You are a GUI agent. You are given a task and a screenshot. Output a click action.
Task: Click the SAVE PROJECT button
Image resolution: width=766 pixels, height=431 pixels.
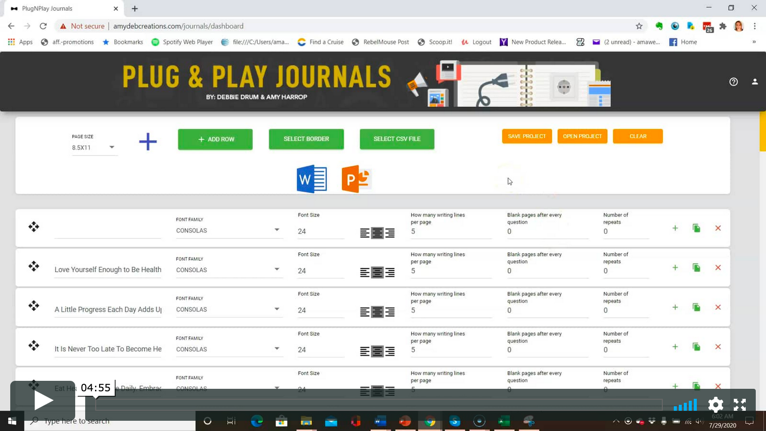[527, 136]
